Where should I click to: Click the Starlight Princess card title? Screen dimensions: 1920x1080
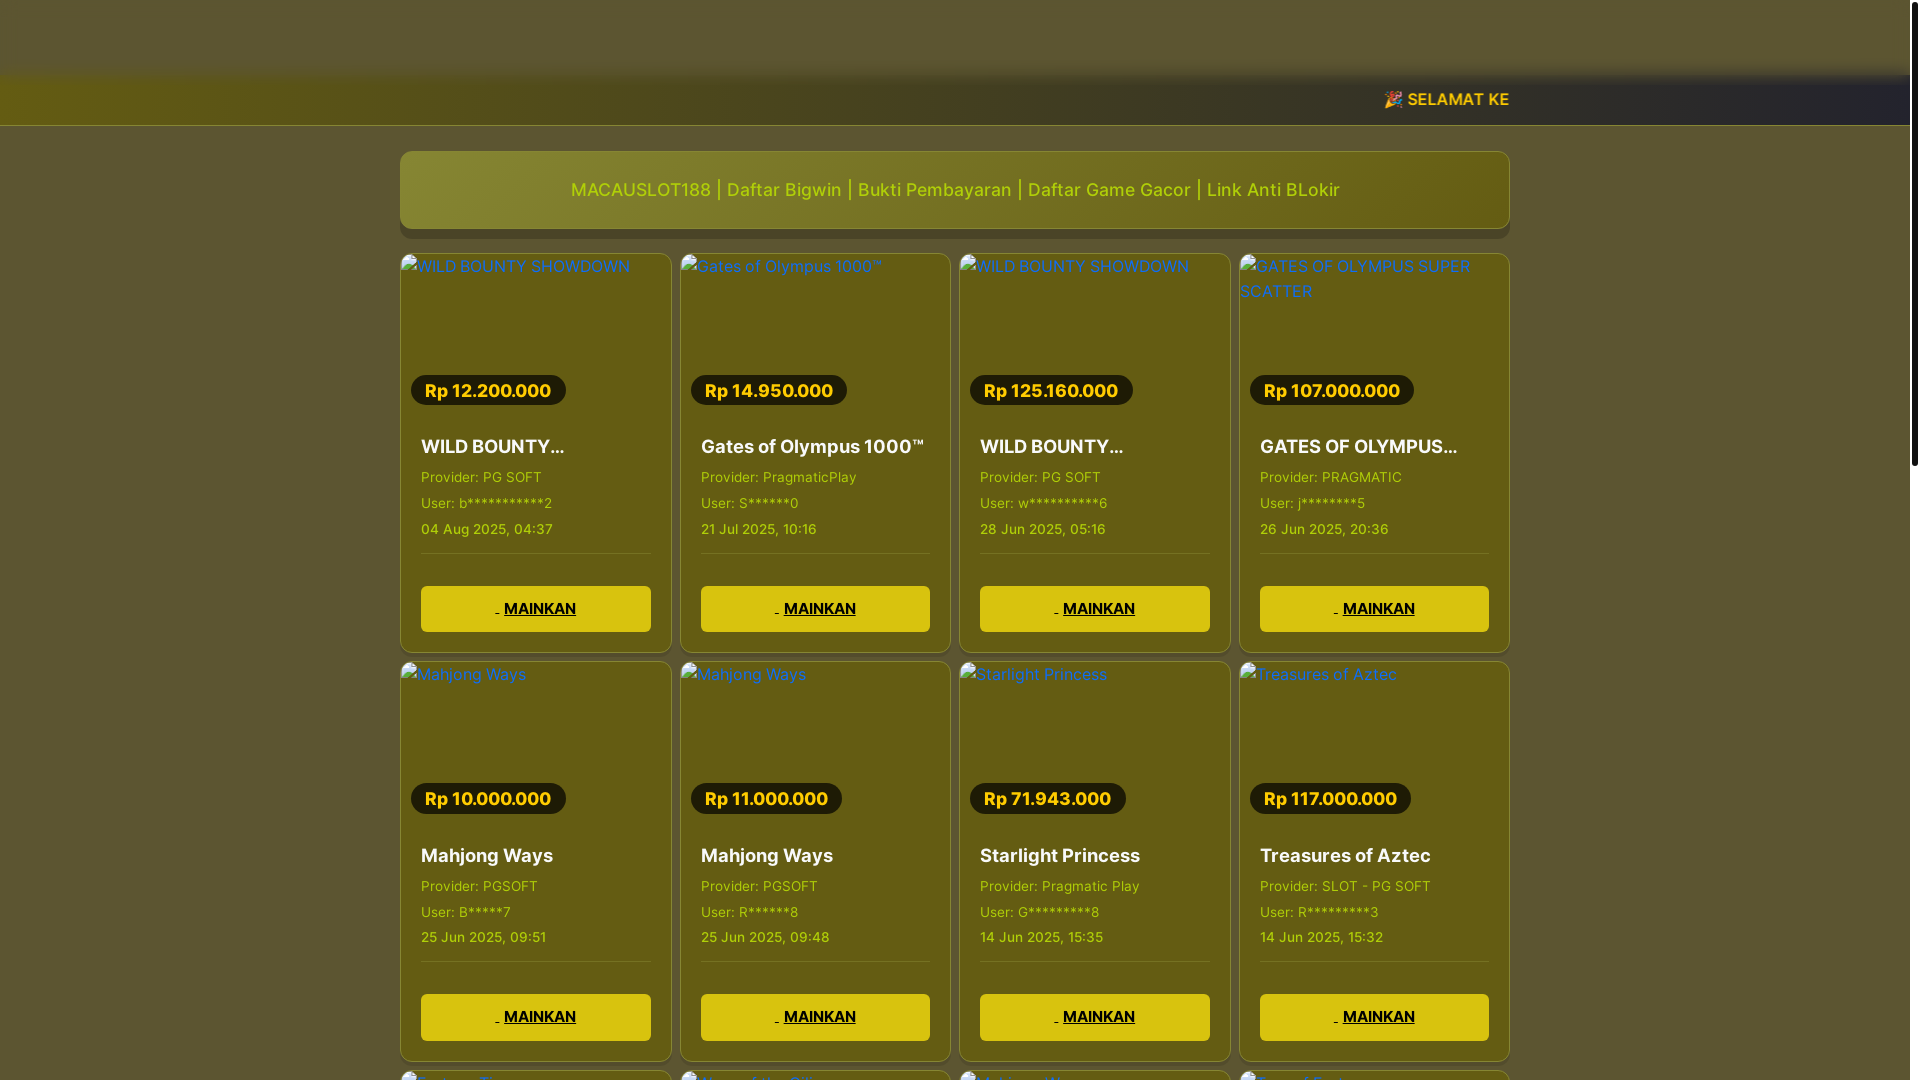(1060, 856)
